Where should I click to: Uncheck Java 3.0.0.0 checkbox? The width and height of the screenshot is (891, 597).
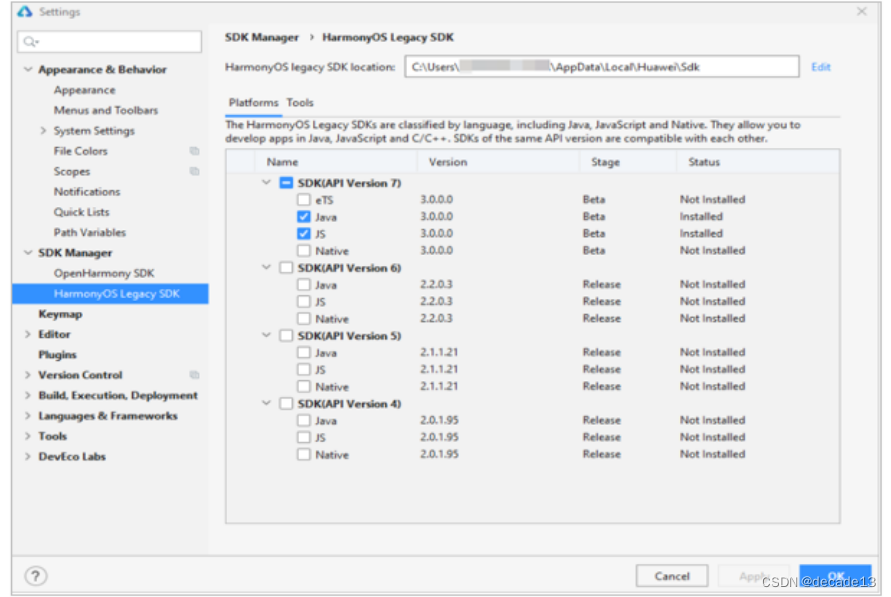click(x=304, y=217)
